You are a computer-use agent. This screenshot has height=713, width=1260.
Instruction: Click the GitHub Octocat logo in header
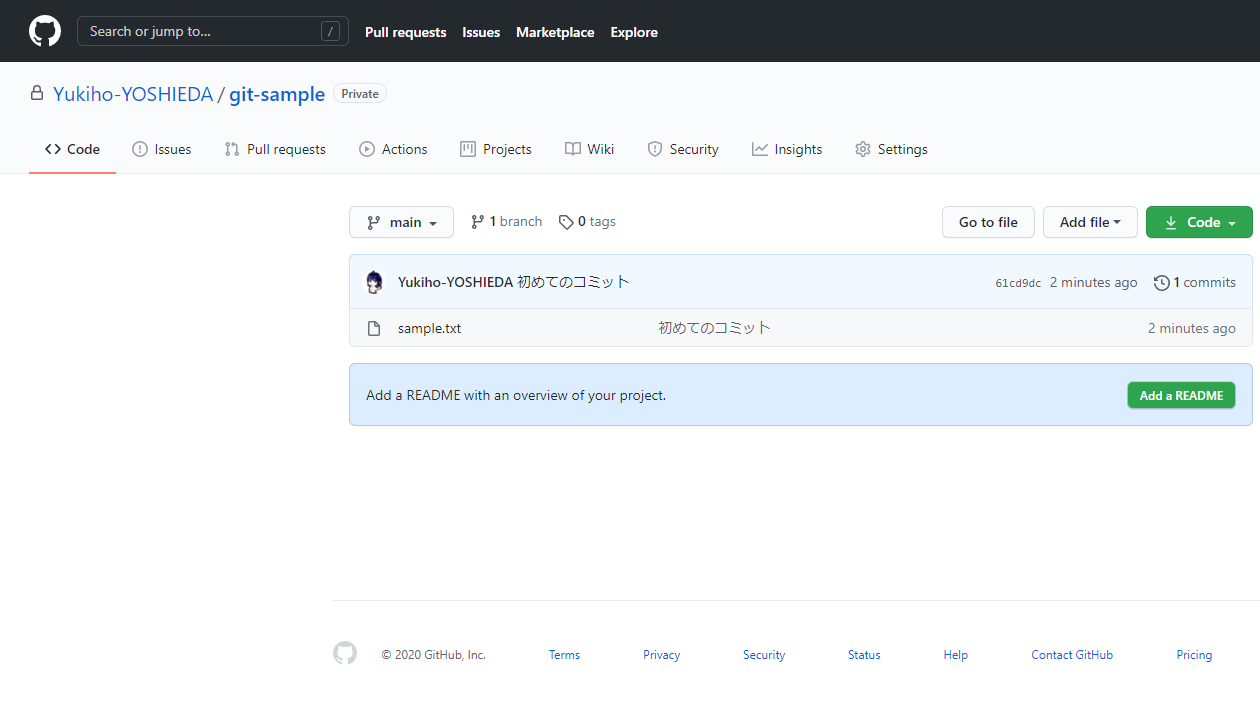click(45, 31)
